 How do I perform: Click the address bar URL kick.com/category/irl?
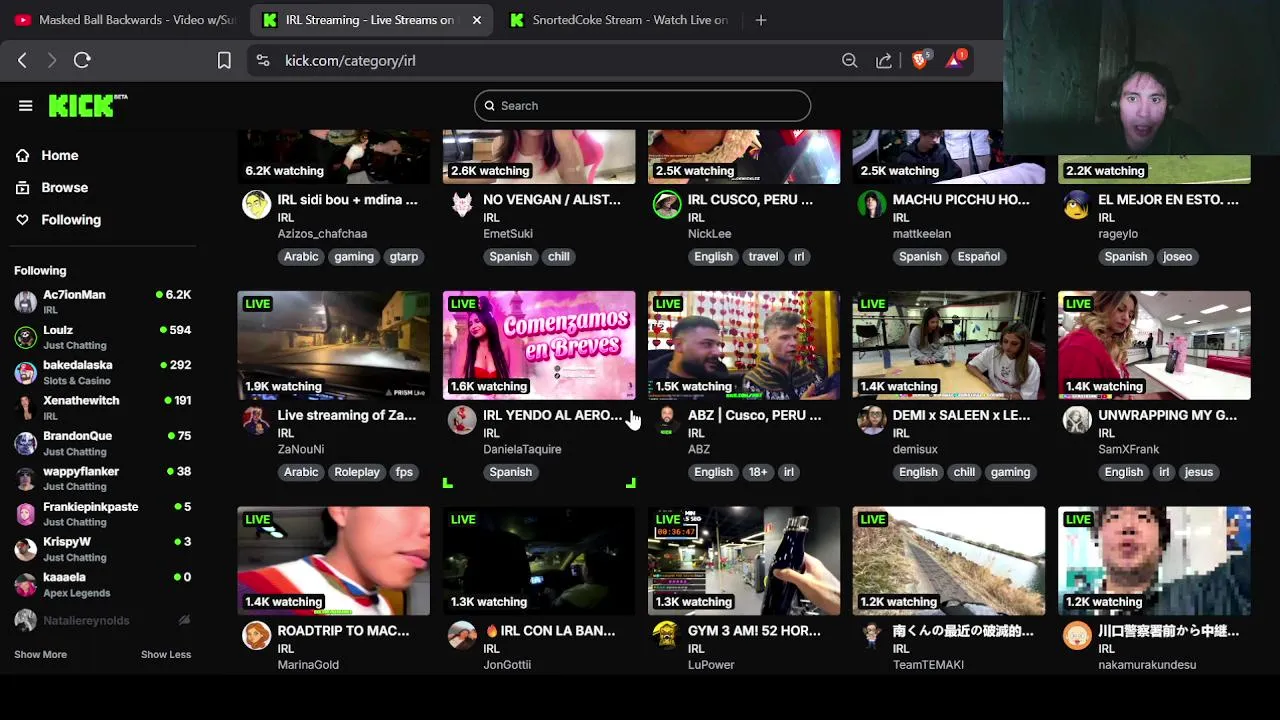(x=350, y=60)
